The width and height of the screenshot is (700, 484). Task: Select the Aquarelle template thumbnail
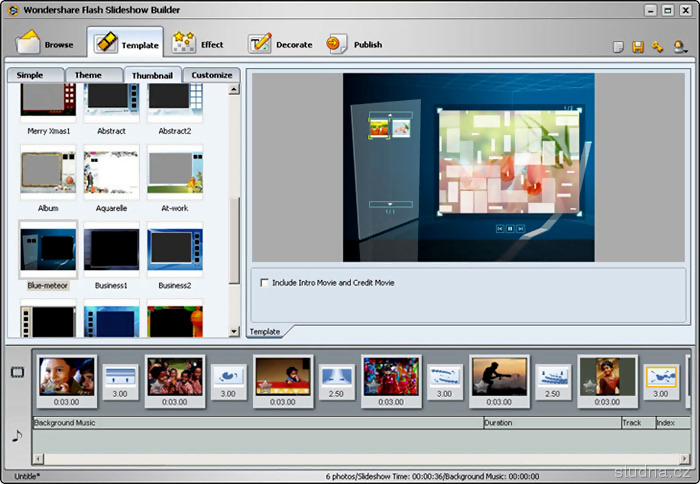tap(111, 171)
